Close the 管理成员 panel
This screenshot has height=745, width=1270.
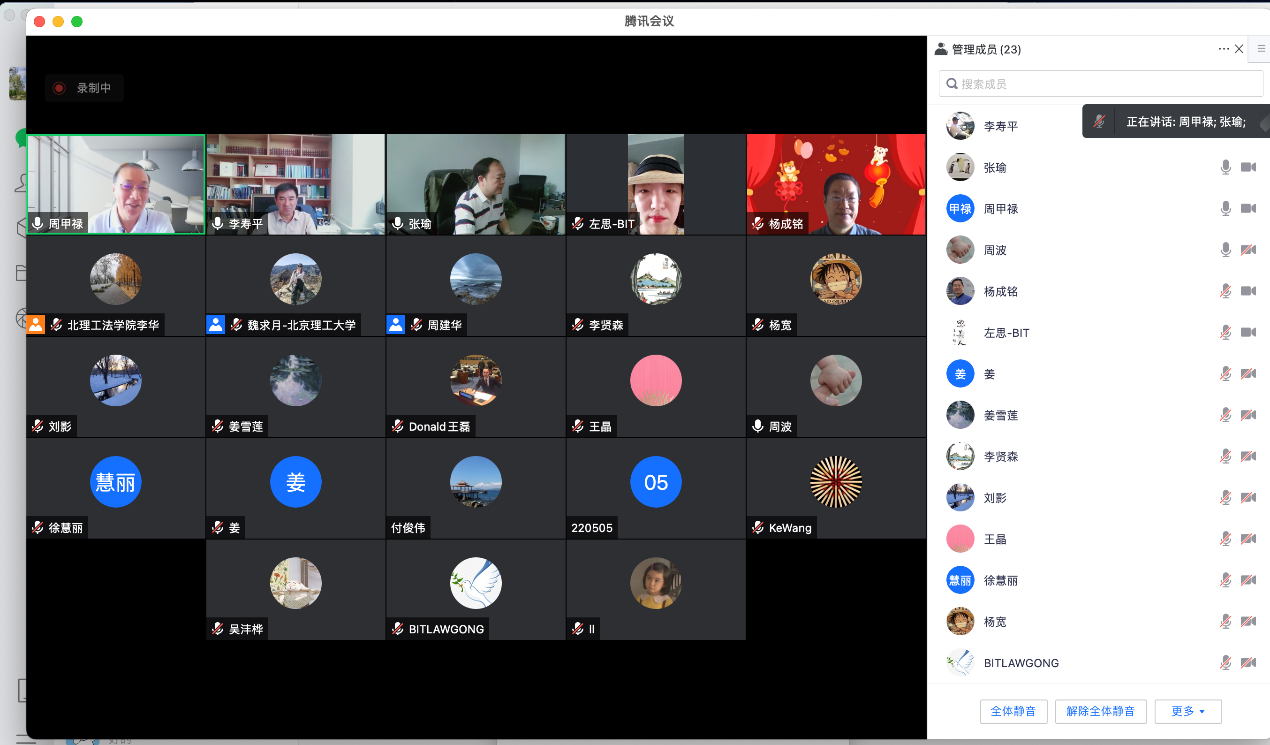click(1239, 49)
